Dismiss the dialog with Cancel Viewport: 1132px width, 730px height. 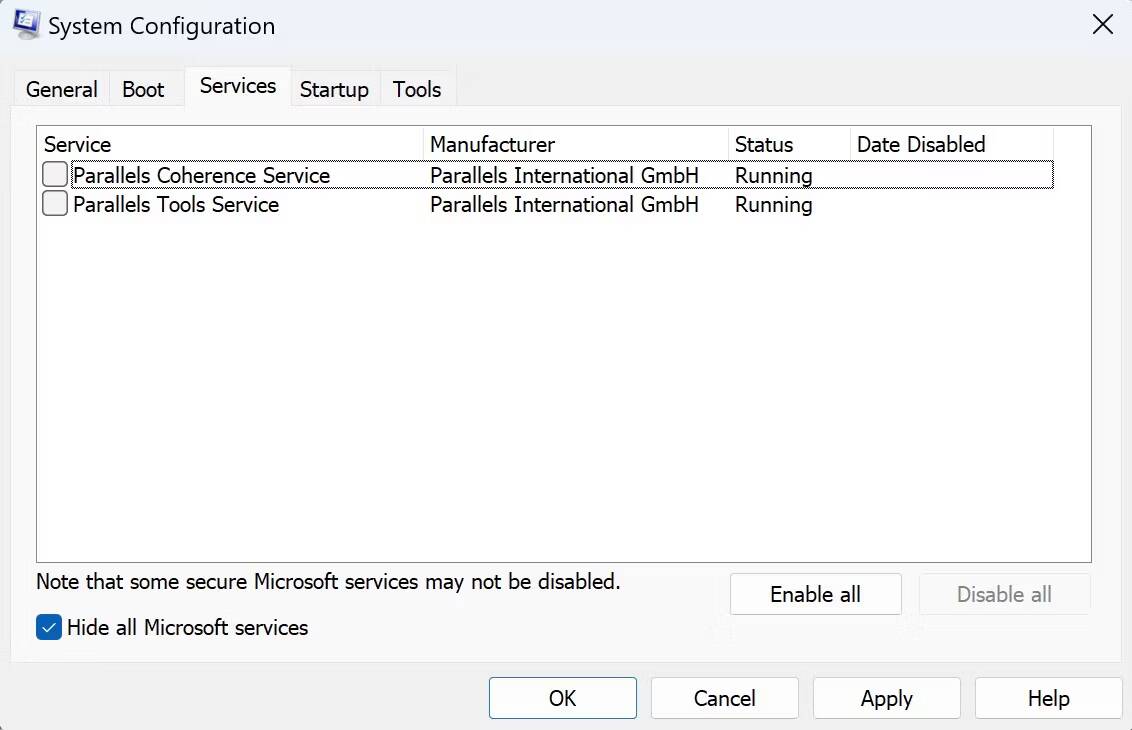tap(724, 698)
